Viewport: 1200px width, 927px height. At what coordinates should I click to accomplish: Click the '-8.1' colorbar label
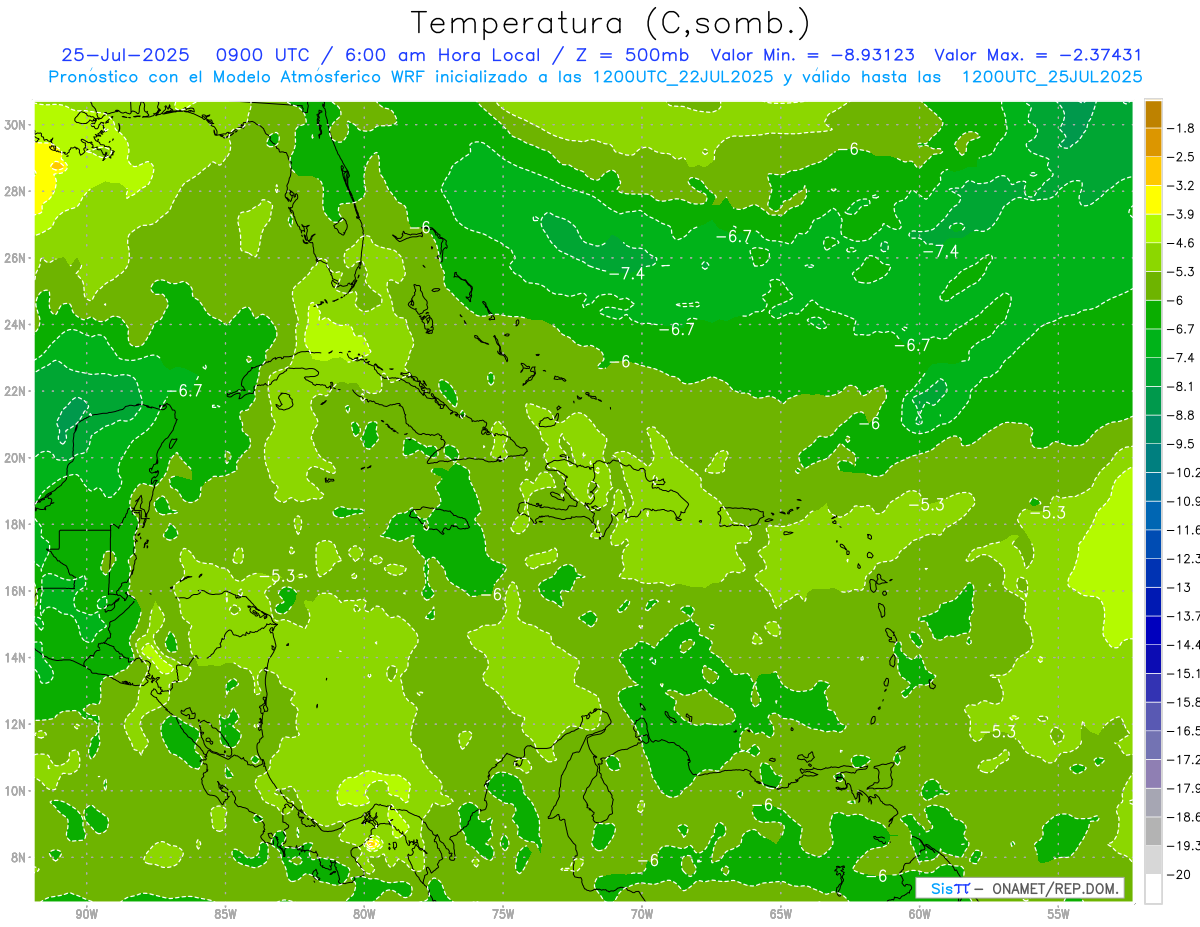[1182, 387]
